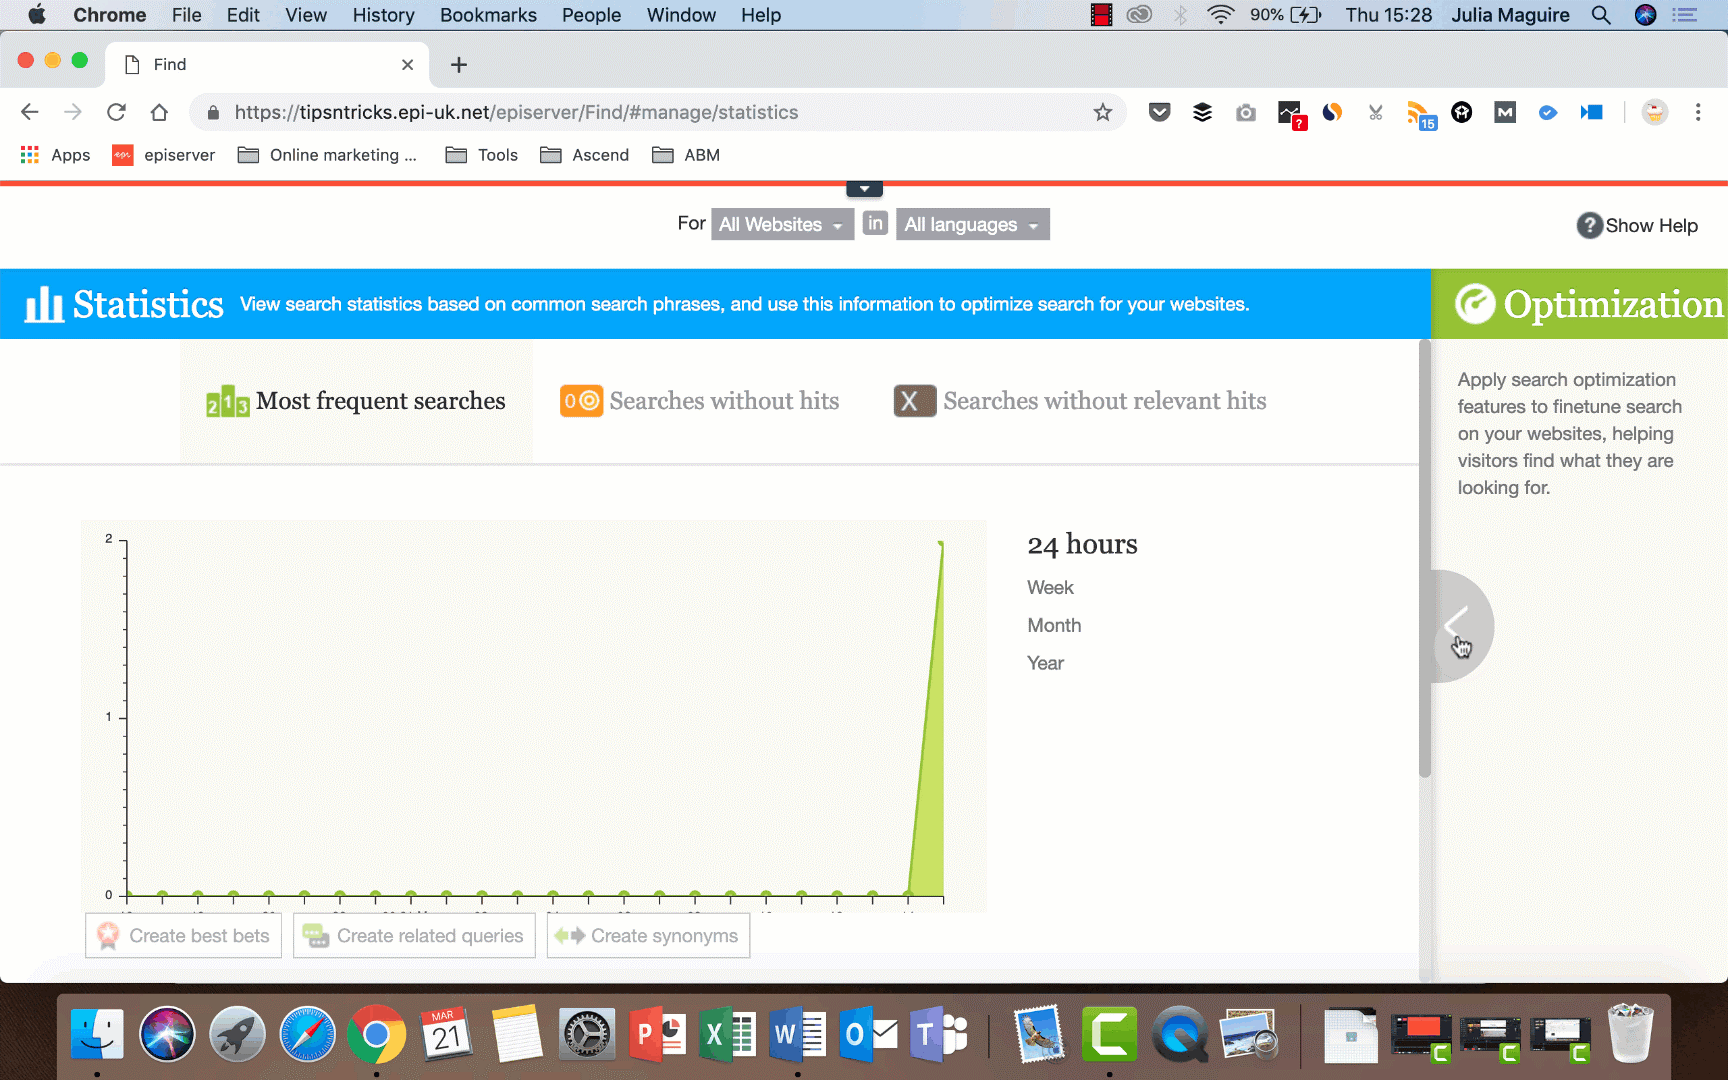This screenshot has width=1728, height=1080.
Task: Open the Window menu
Action: (x=681, y=15)
